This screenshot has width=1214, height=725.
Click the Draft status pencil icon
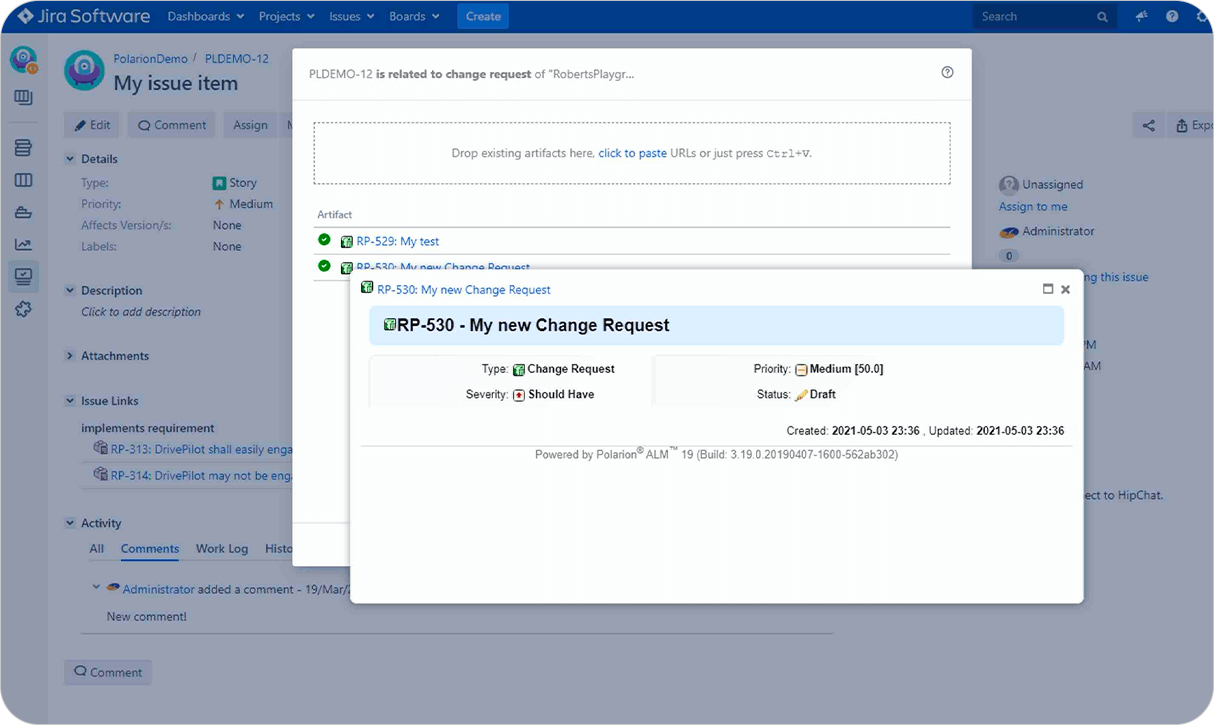pos(801,395)
